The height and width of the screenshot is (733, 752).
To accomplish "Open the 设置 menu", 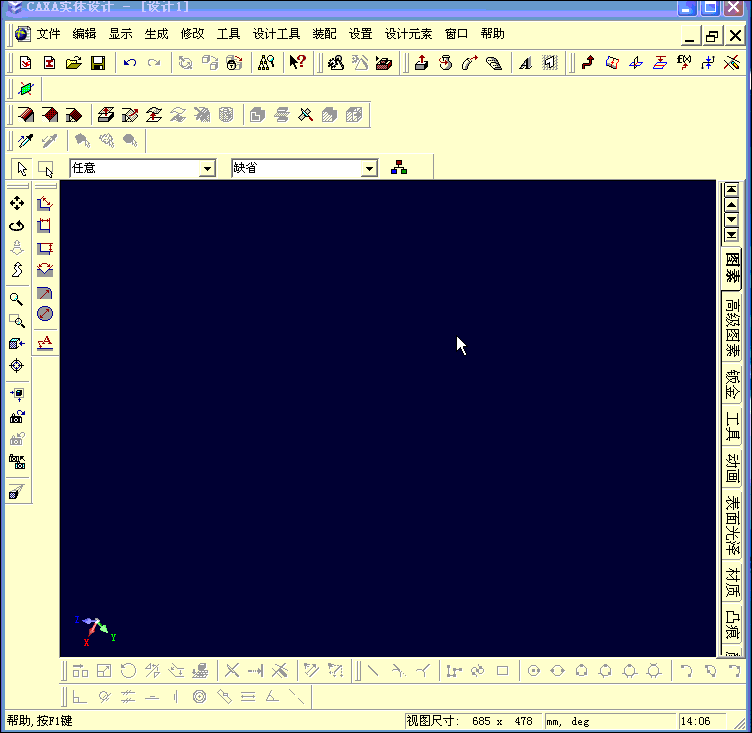I will click(x=360, y=34).
